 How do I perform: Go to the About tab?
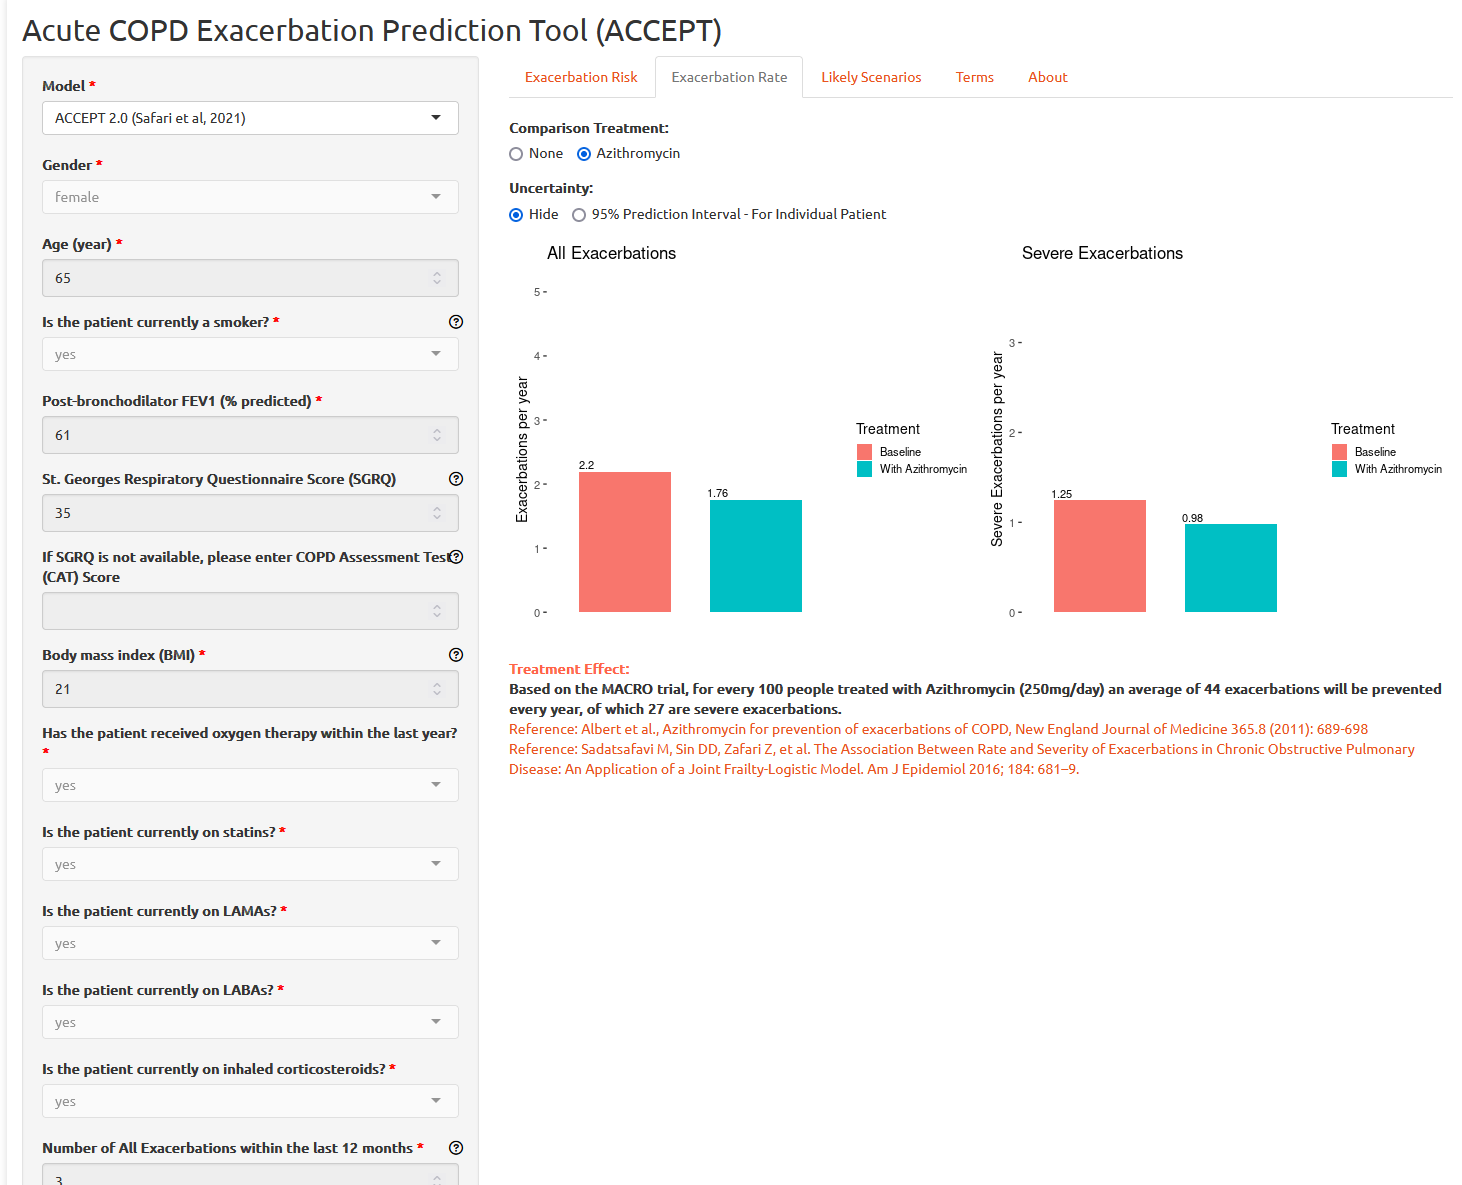[x=1047, y=77]
